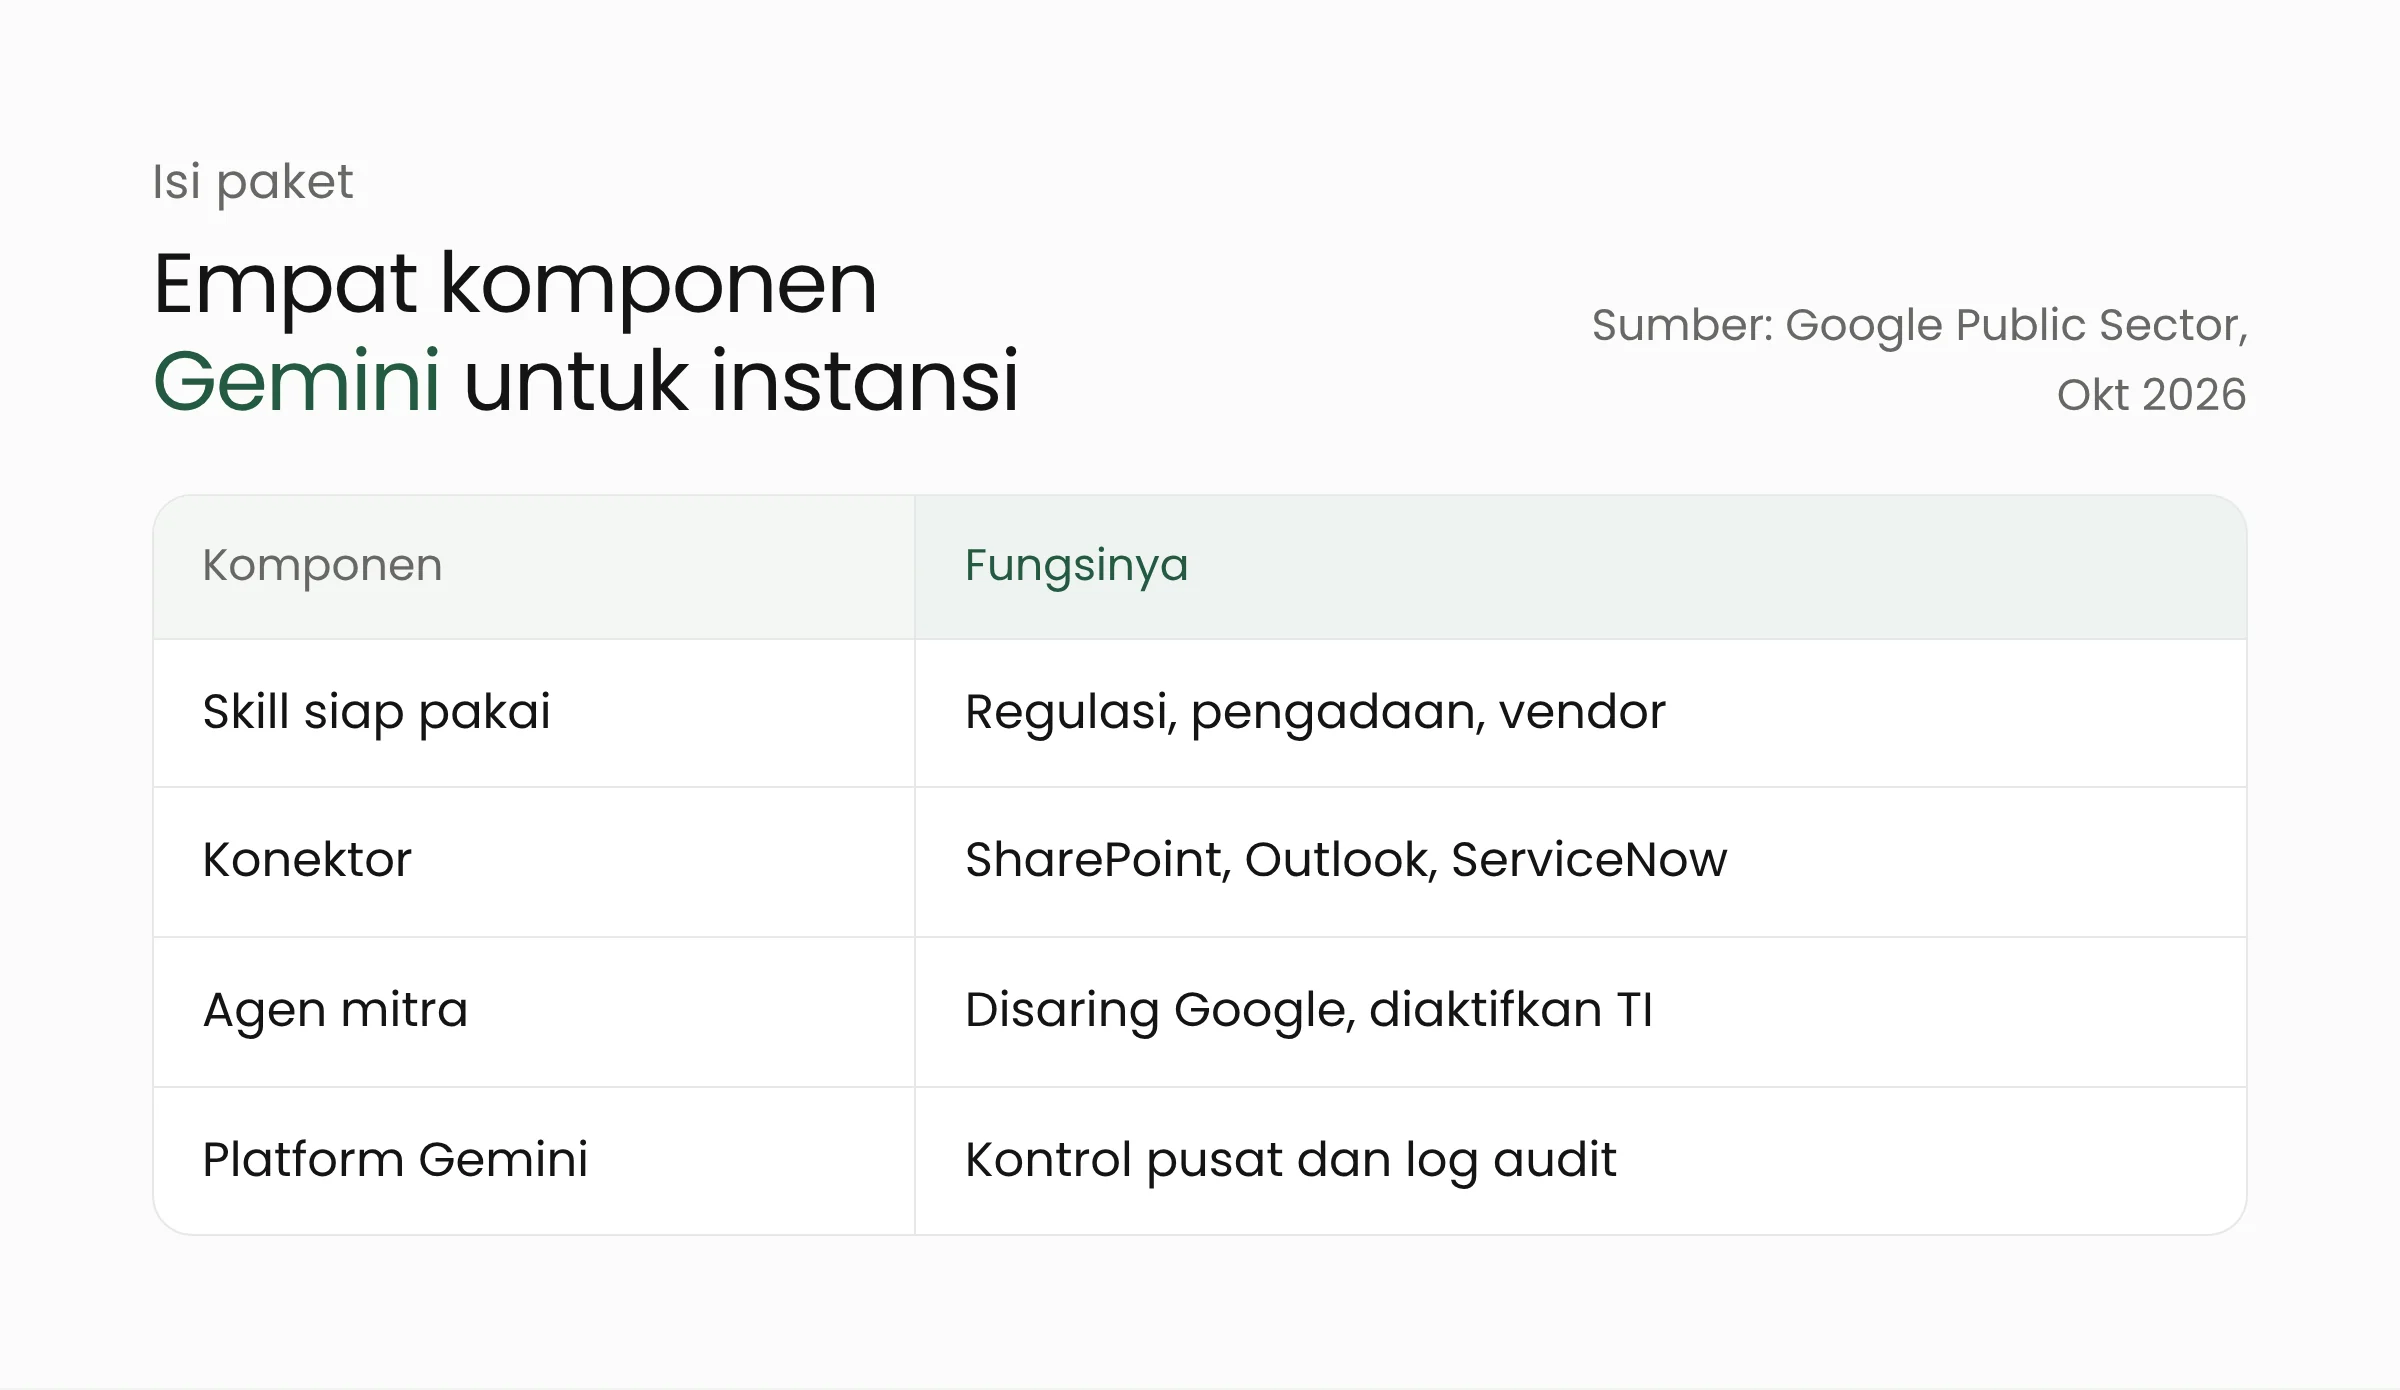Screen dimensions: 2400x1390
Task: Select the 'Platform Gemini' cell
Action: coord(534,1161)
